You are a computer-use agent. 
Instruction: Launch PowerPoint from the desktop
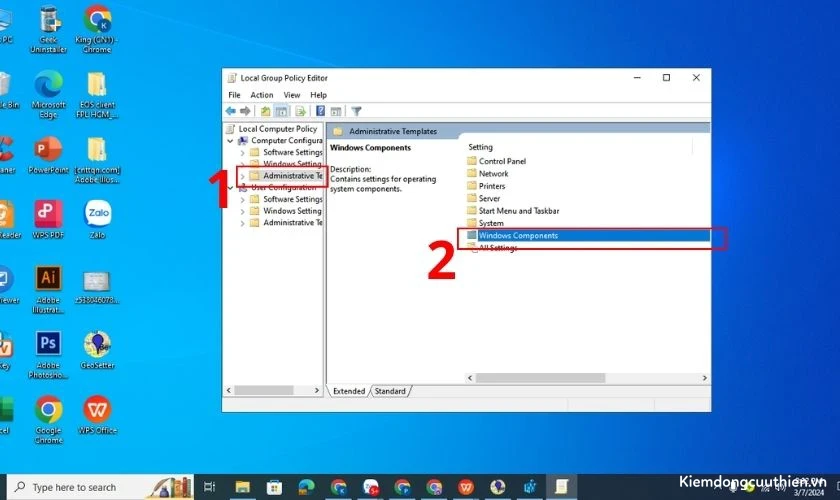[x=48, y=155]
